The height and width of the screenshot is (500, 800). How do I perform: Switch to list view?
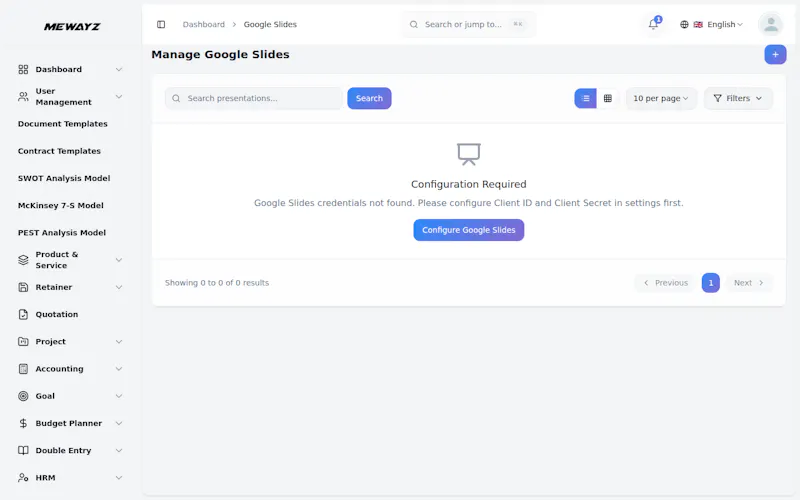point(585,98)
